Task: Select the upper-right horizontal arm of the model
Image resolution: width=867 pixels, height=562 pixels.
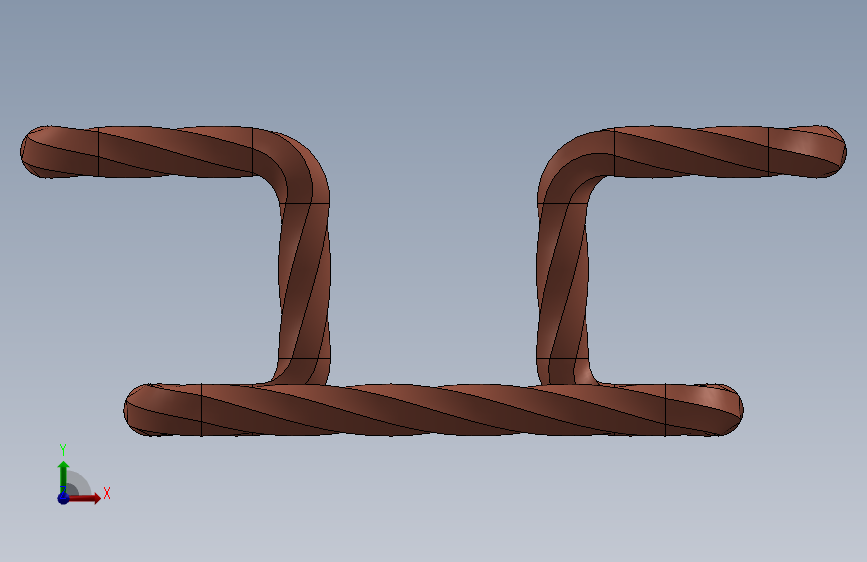Action: tap(730, 152)
